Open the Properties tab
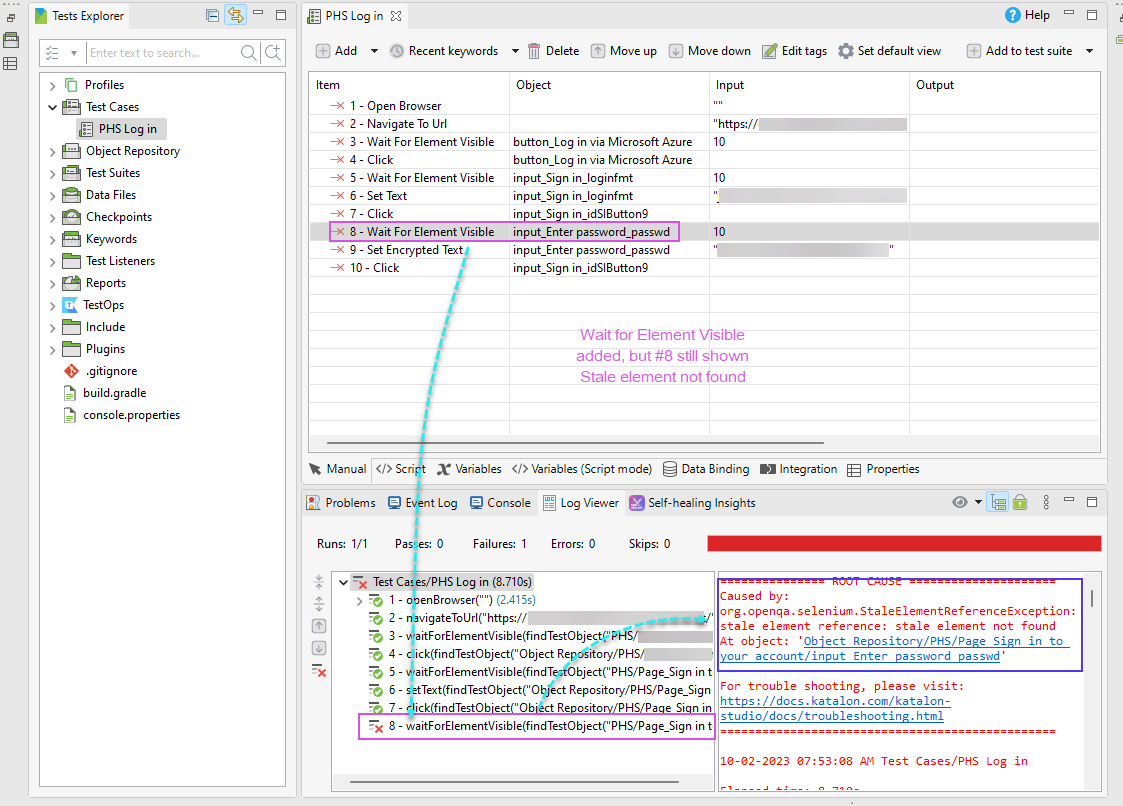Image resolution: width=1123 pixels, height=806 pixels. [883, 469]
